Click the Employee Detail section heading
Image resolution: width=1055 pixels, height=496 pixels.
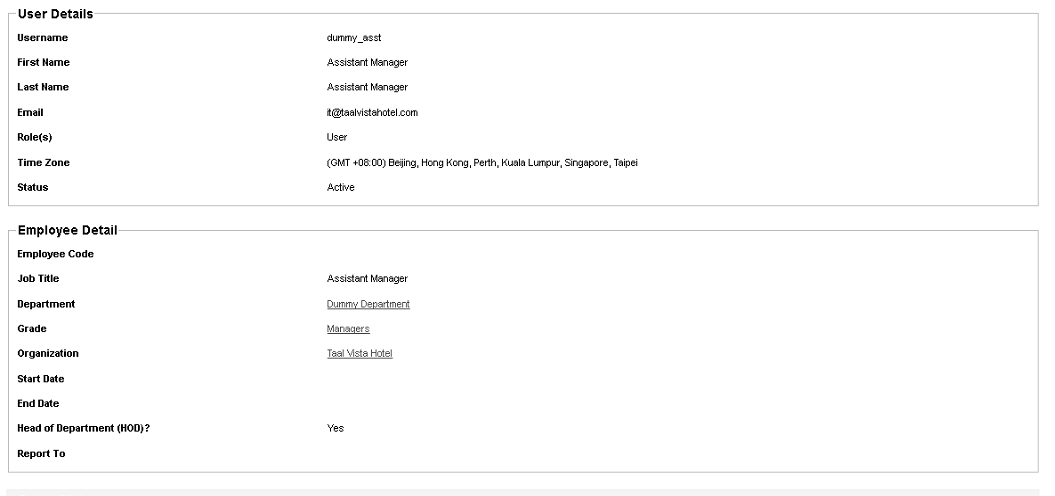67,230
